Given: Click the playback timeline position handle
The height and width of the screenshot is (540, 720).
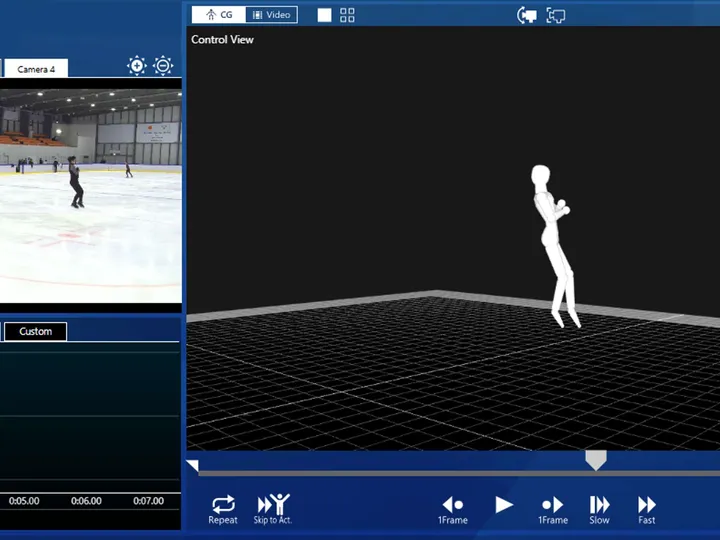Looking at the screenshot, I should click(595, 460).
